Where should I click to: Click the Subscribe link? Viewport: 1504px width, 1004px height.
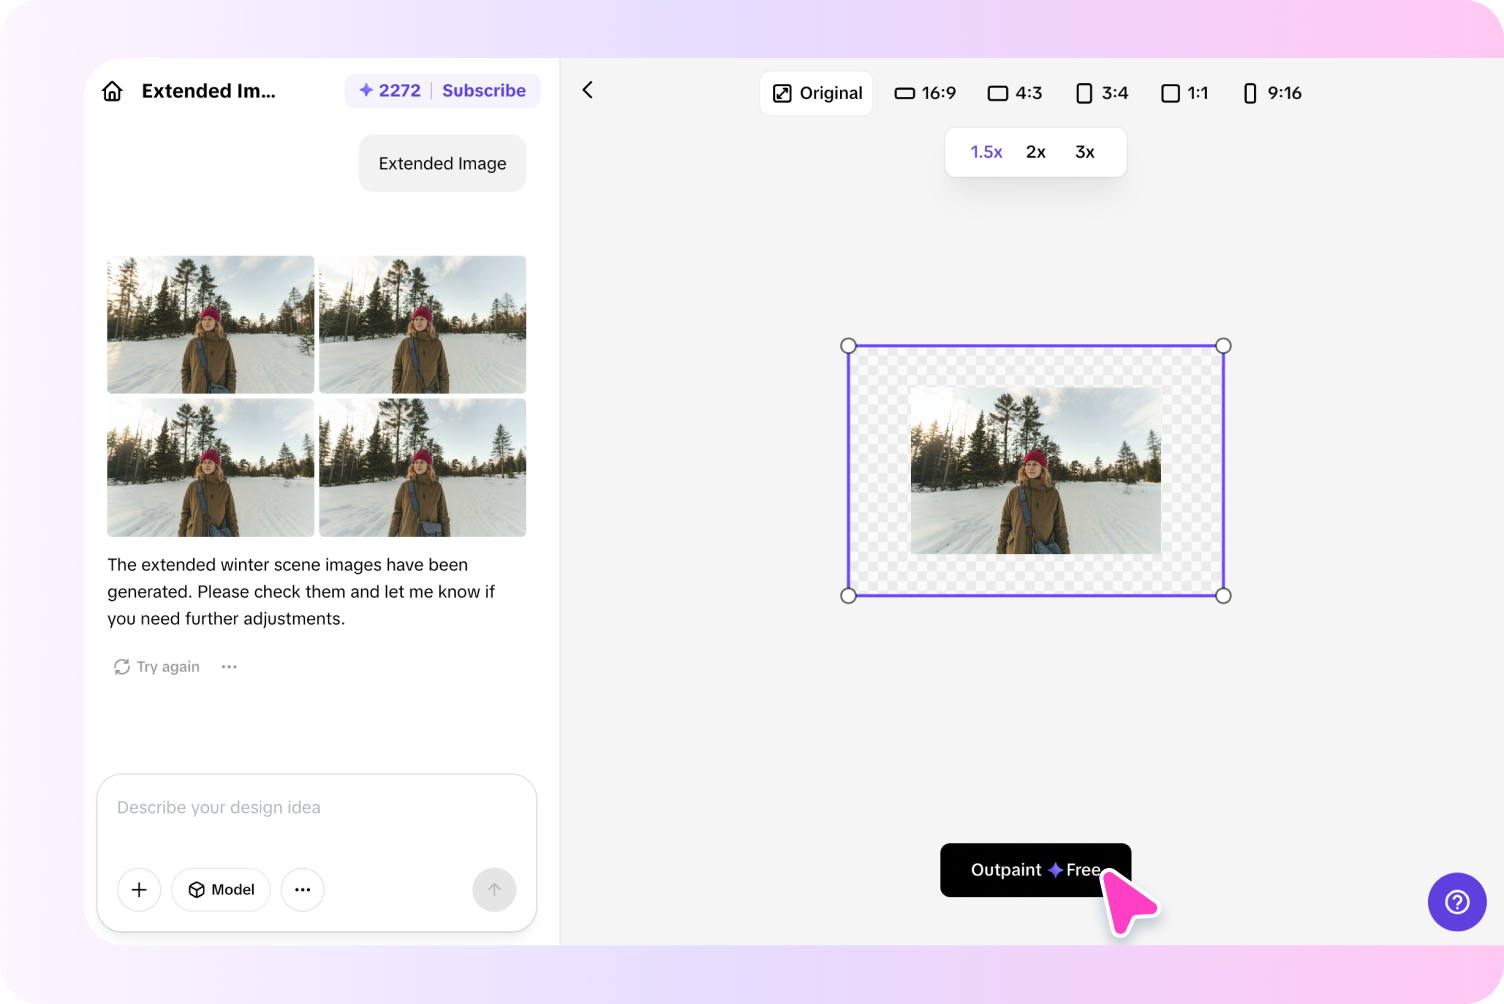484,91
